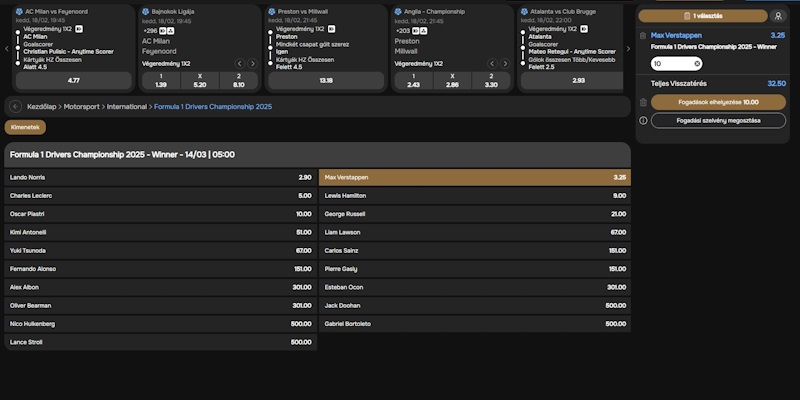Image resolution: width=800 pixels, height=400 pixels.
Task: Add the 13.18 combo bet for Preston vs Millwall
Action: (x=326, y=81)
